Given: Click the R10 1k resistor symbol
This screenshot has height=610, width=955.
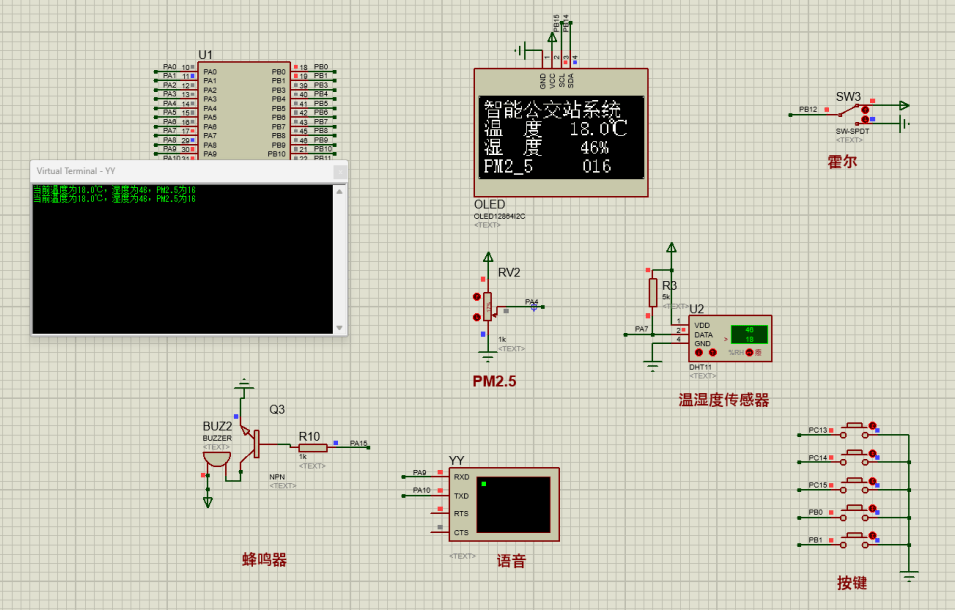Looking at the screenshot, I should click(314, 447).
